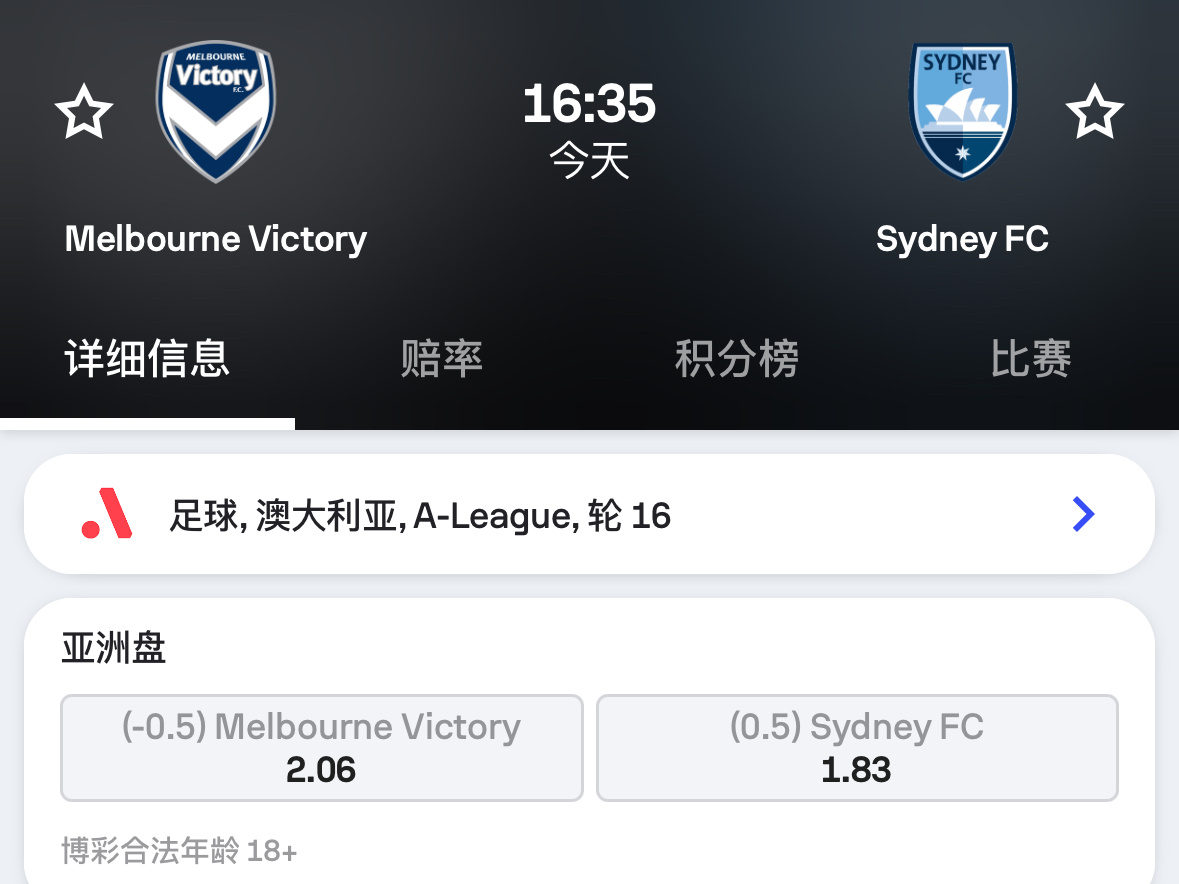The image size is (1179, 884).
Task: Switch to the 积分榜 tab
Action: tap(737, 359)
